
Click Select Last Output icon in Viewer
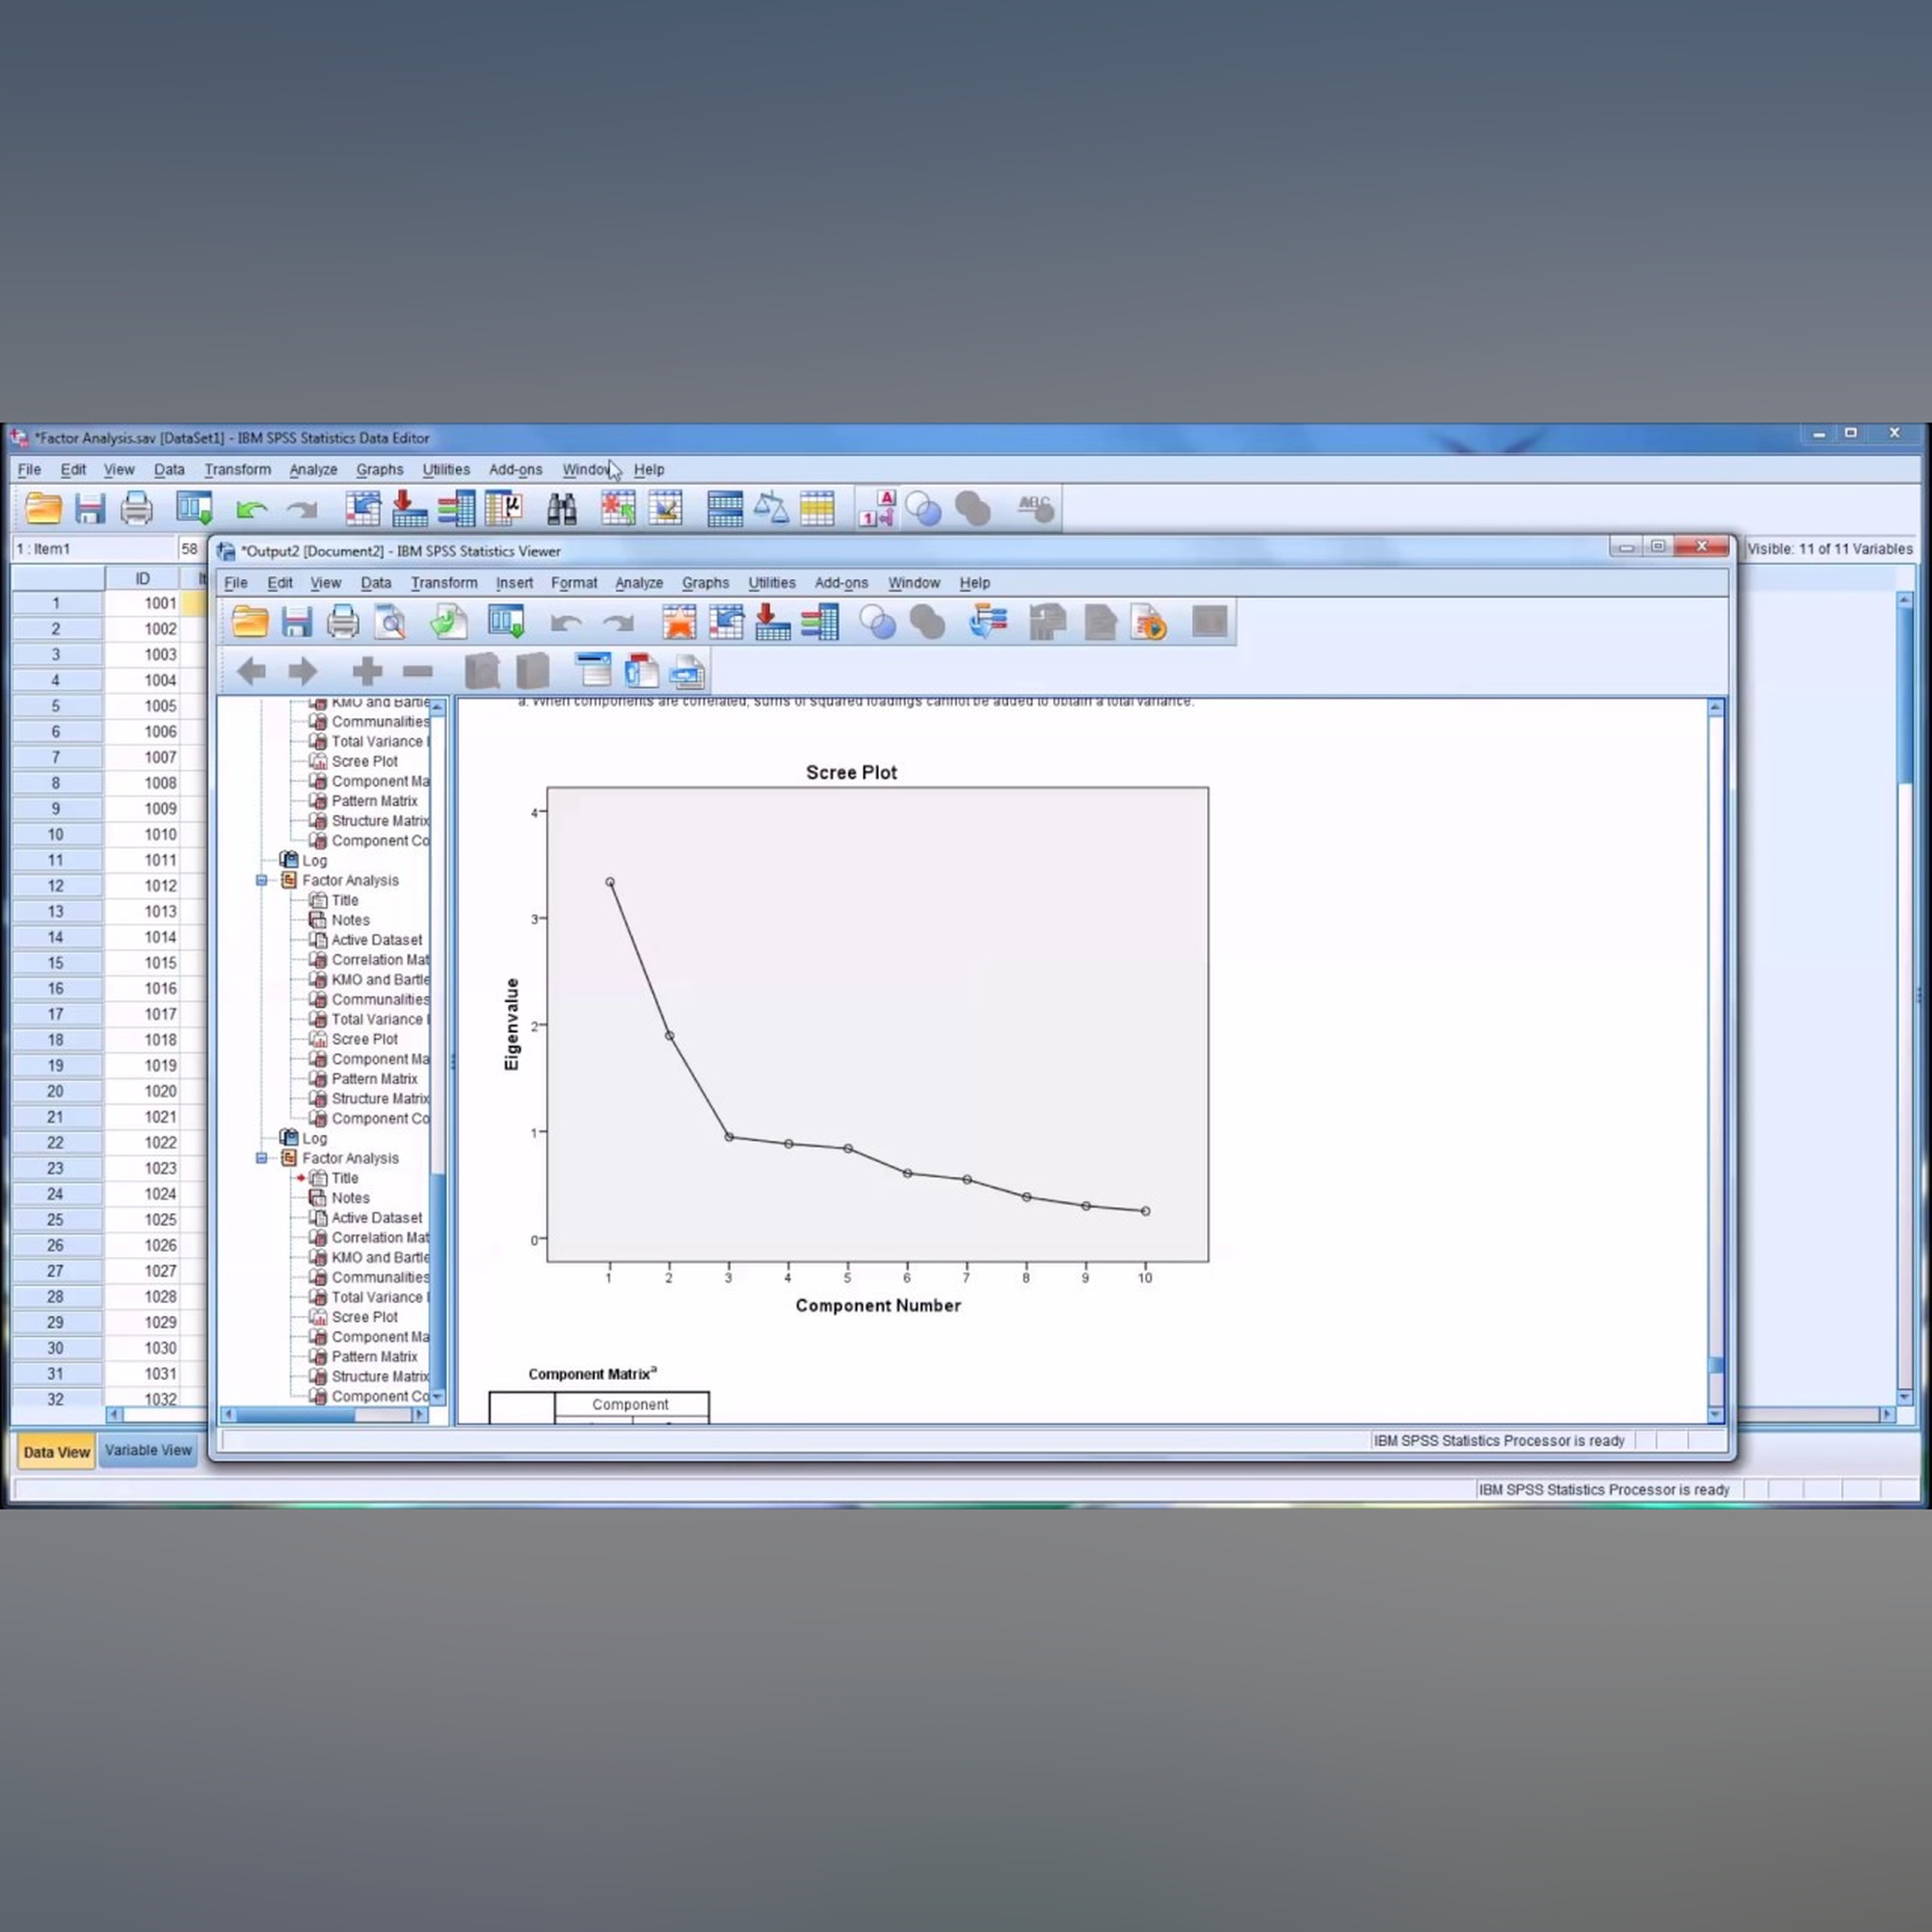click(x=987, y=622)
